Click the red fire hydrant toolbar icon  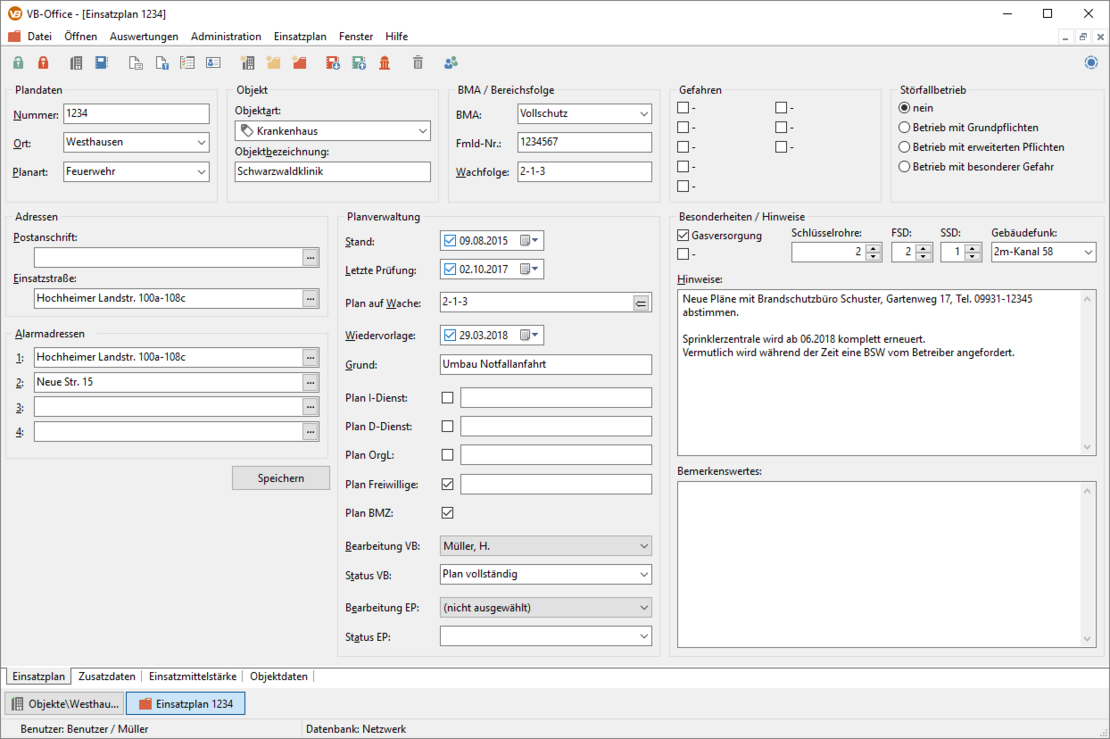385,63
